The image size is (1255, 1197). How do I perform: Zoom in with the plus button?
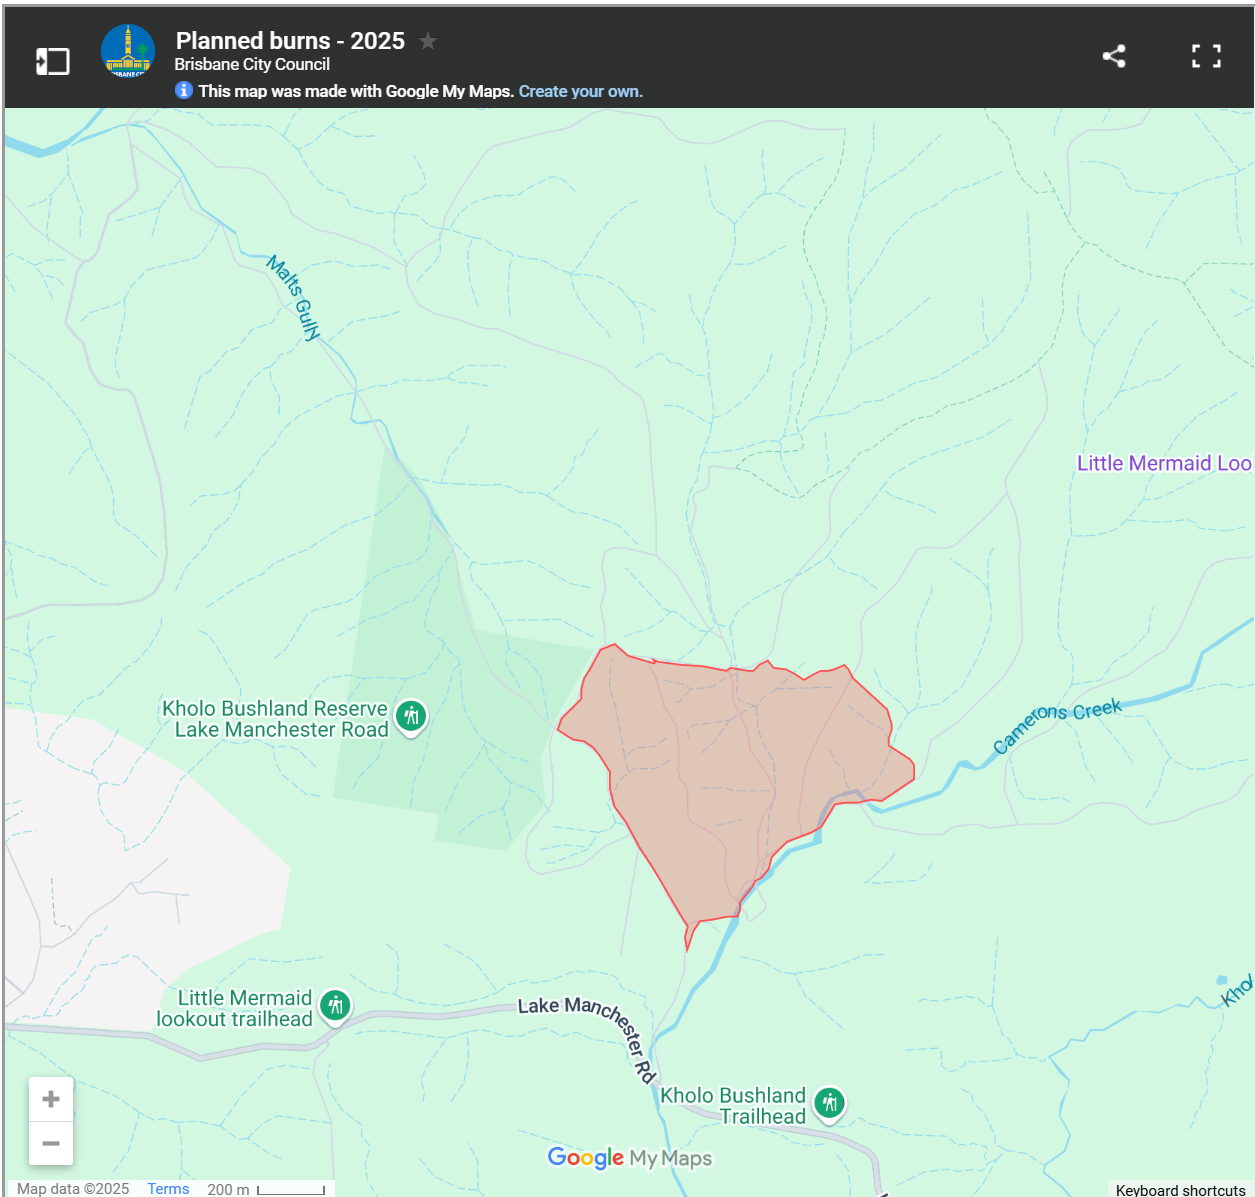51,1099
